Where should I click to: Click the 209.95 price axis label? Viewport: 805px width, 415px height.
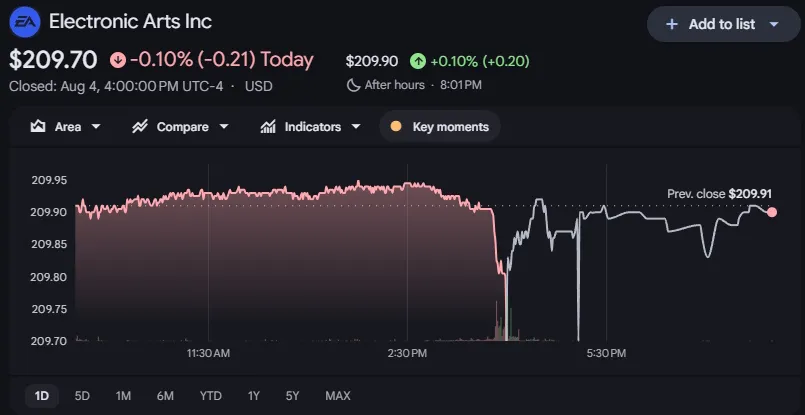click(x=49, y=180)
